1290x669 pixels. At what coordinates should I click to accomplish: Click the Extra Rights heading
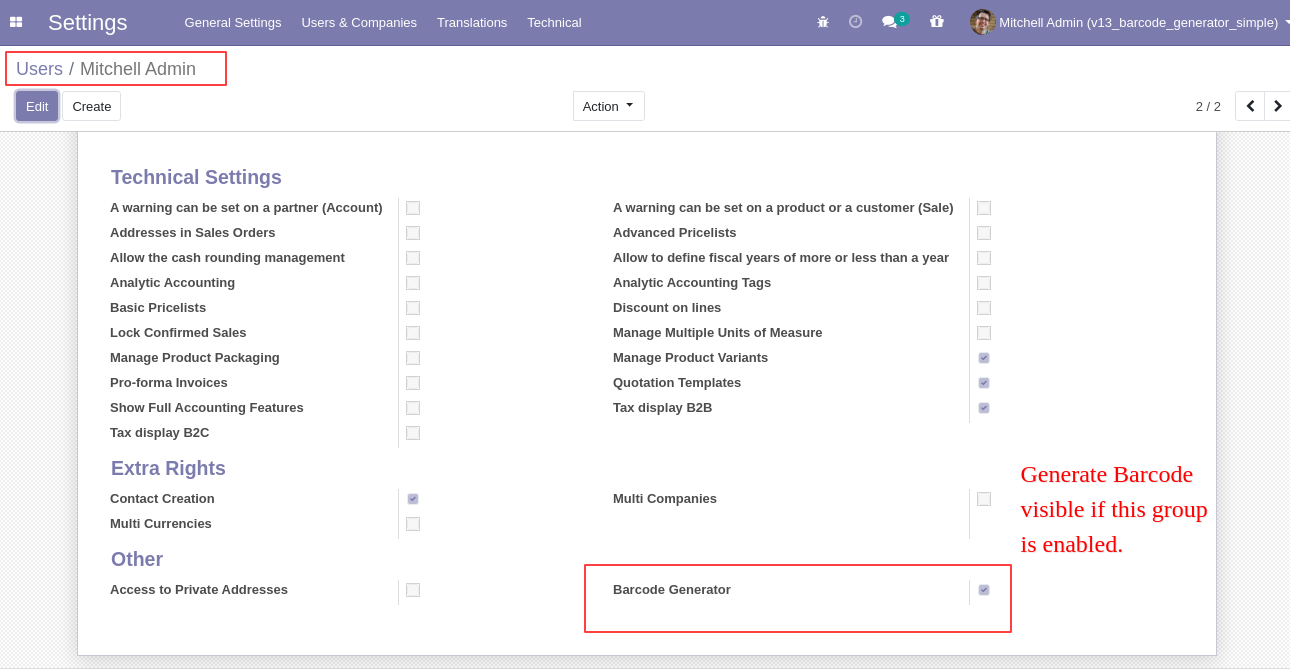point(168,468)
